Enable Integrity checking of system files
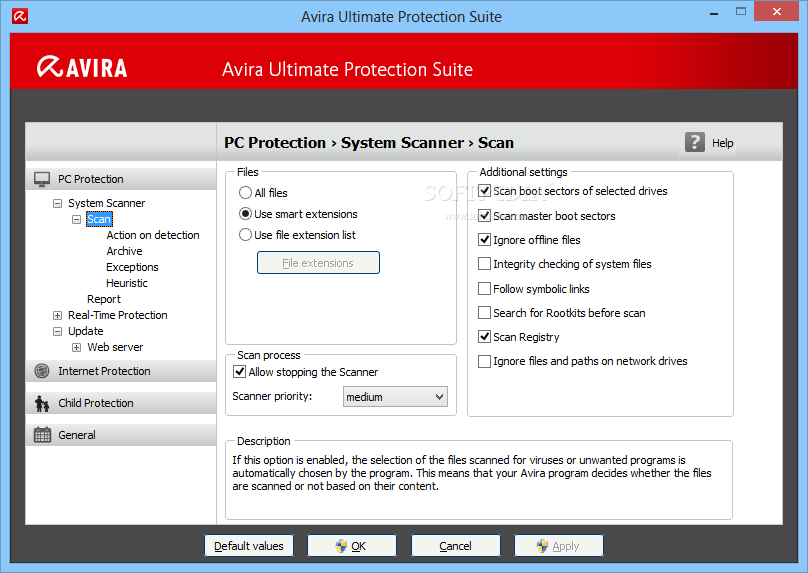Image resolution: width=808 pixels, height=573 pixels. pos(484,264)
